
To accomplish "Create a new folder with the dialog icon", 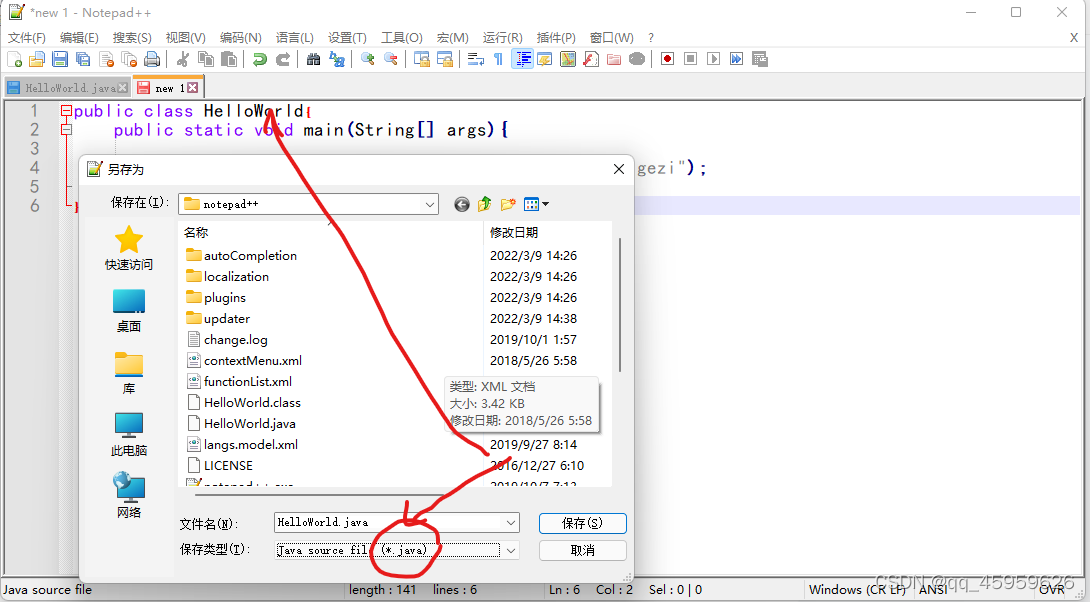I will point(508,204).
